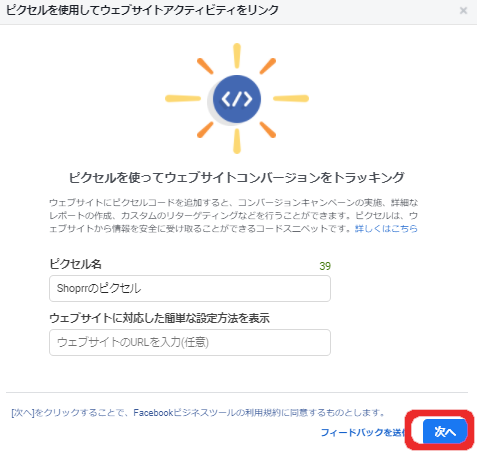Click heading ピクセルを使ってウェブサイトコンバージョンをトラッキング
The height and width of the screenshot is (452, 477).
[x=237, y=177]
